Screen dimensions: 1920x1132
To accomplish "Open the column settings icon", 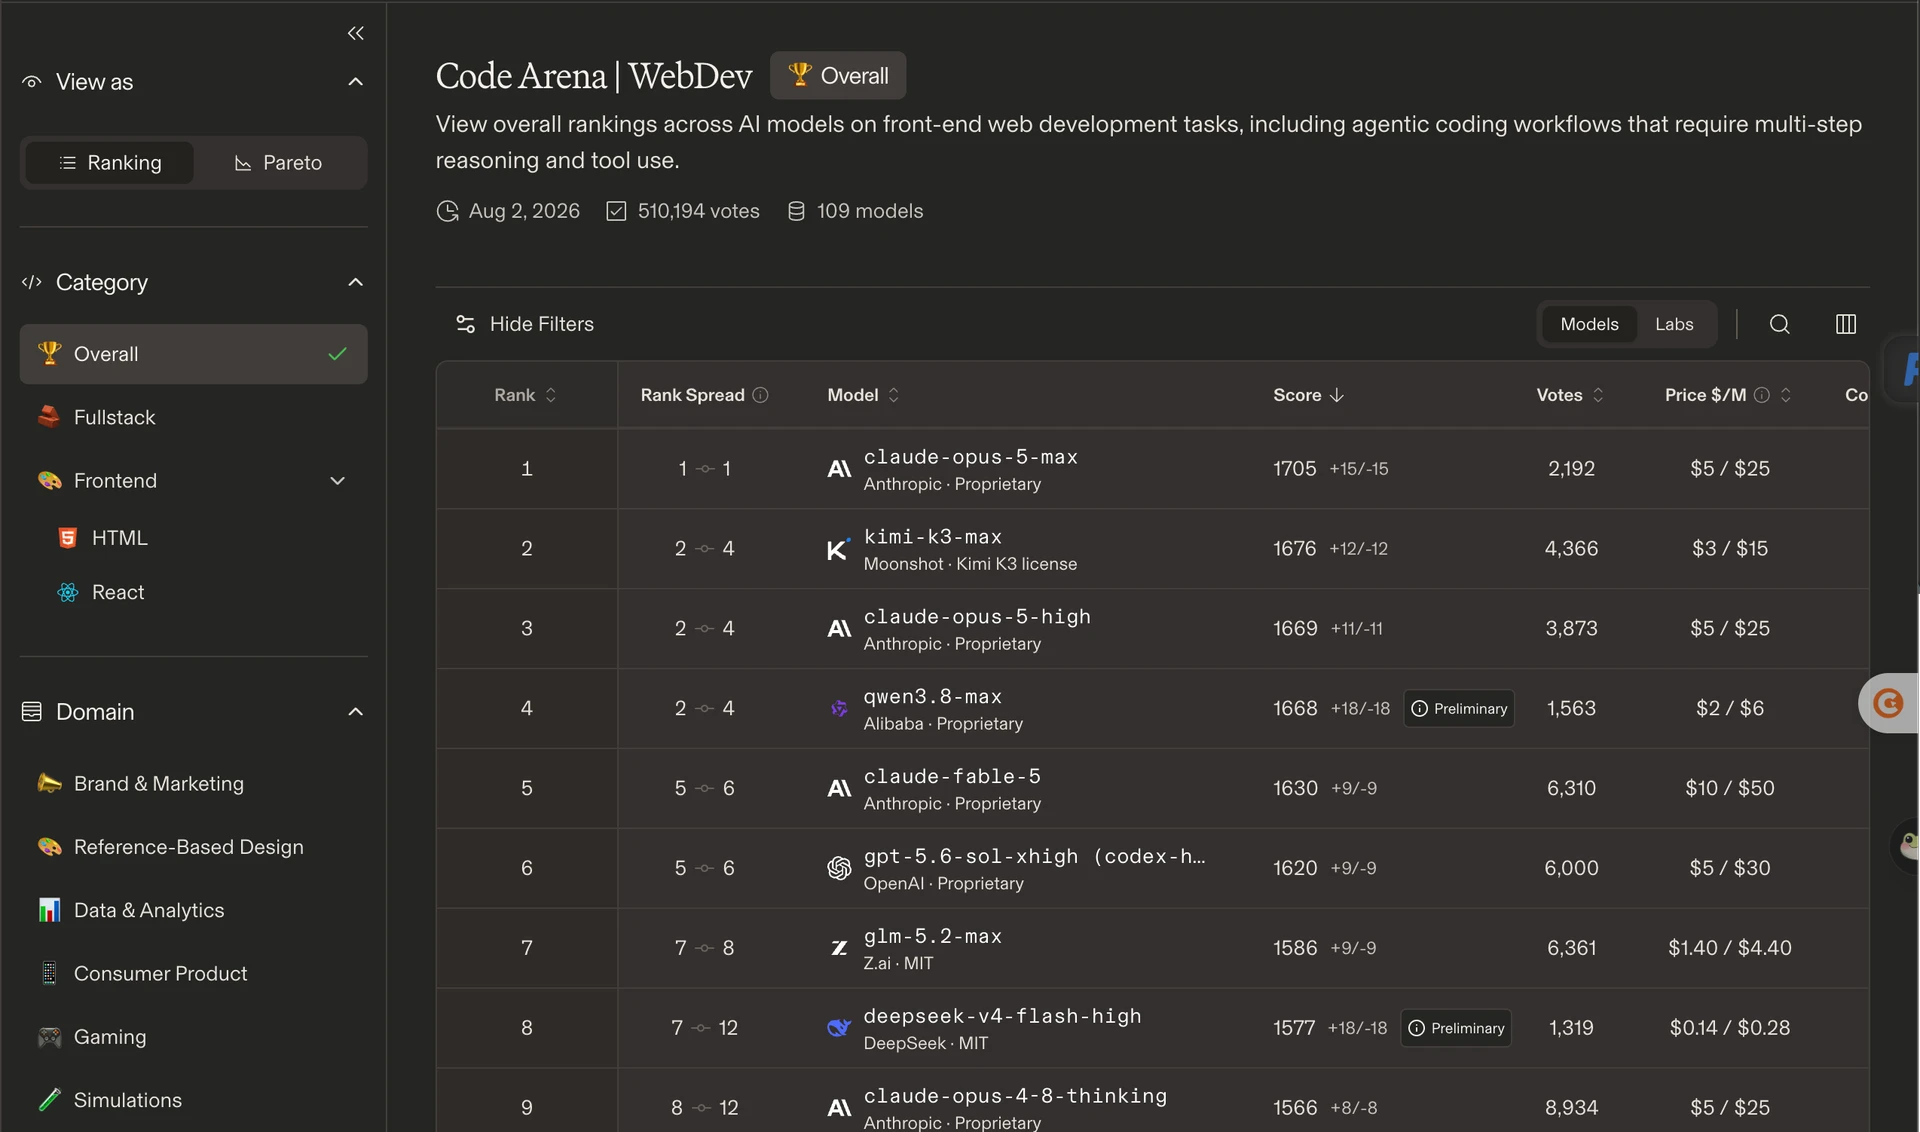I will (1846, 324).
